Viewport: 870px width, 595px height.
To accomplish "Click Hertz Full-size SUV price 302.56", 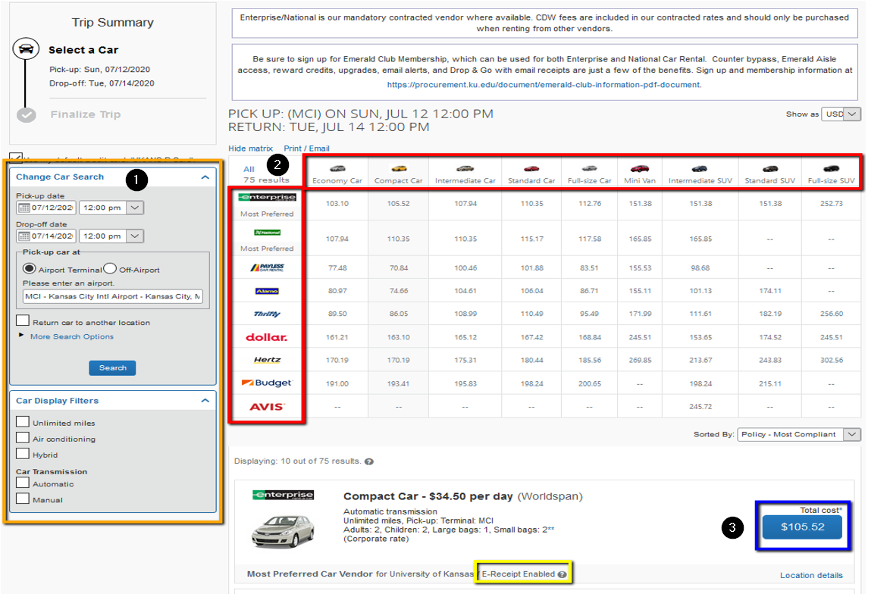I will click(x=831, y=360).
